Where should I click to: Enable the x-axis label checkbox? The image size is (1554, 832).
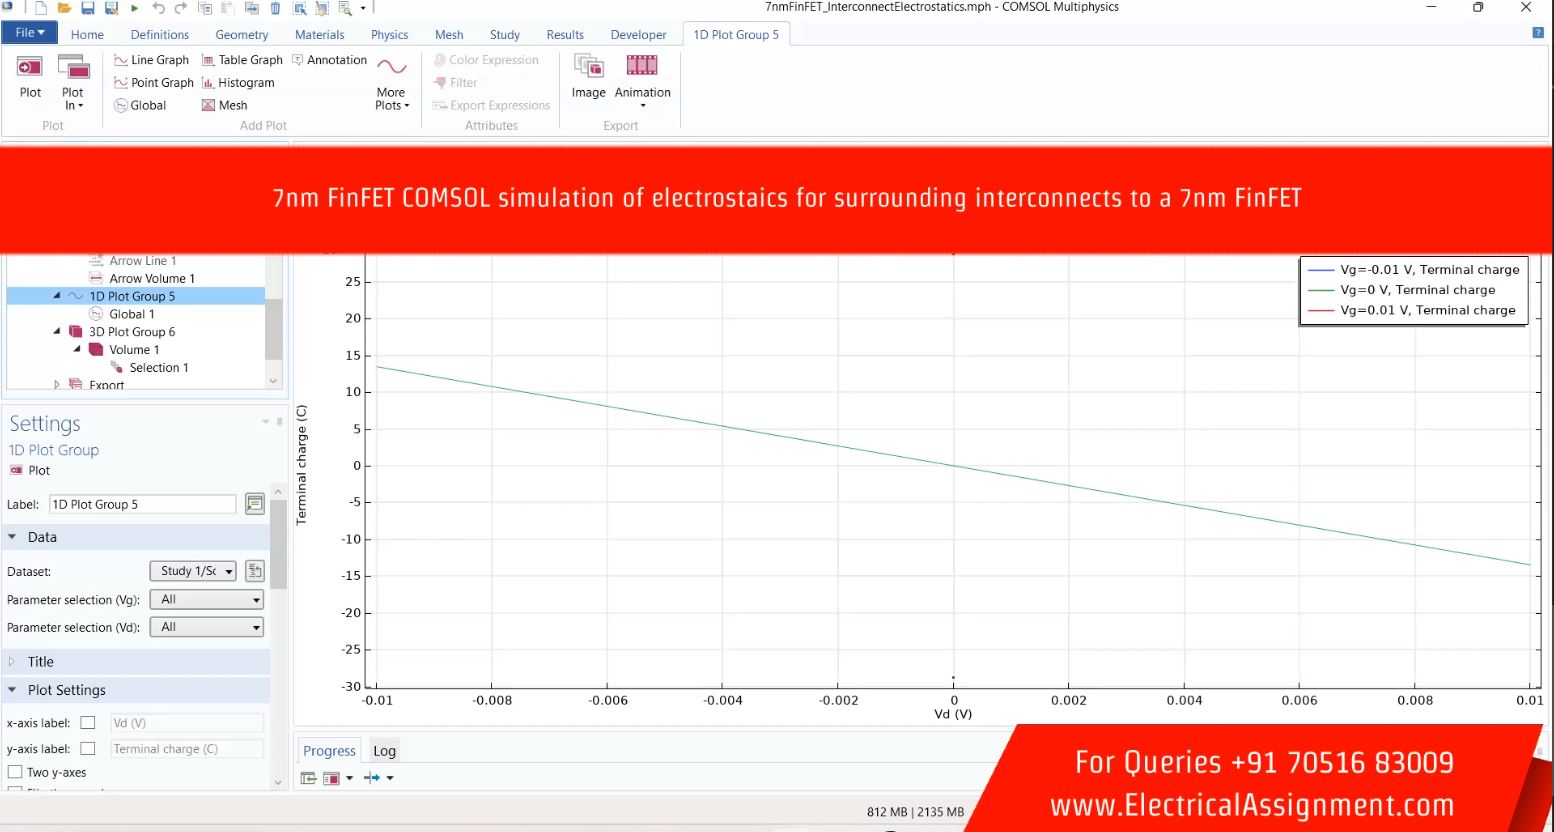click(x=88, y=723)
